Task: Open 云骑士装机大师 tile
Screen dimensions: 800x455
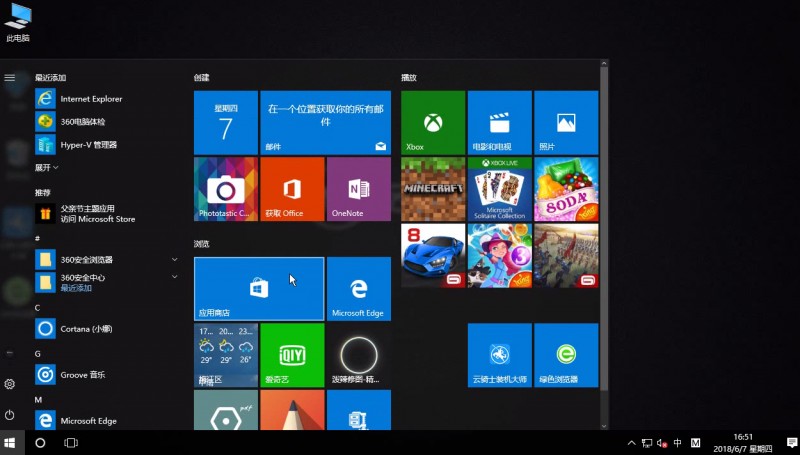Action: click(x=499, y=355)
